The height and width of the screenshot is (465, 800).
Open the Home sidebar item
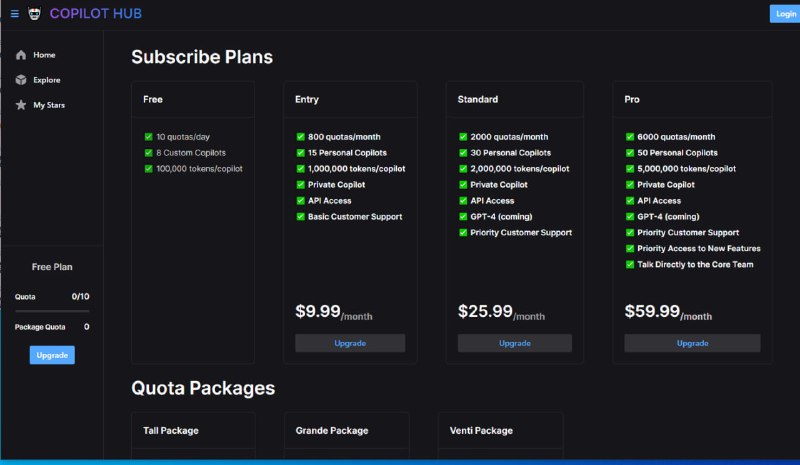pyautogui.click(x=44, y=55)
